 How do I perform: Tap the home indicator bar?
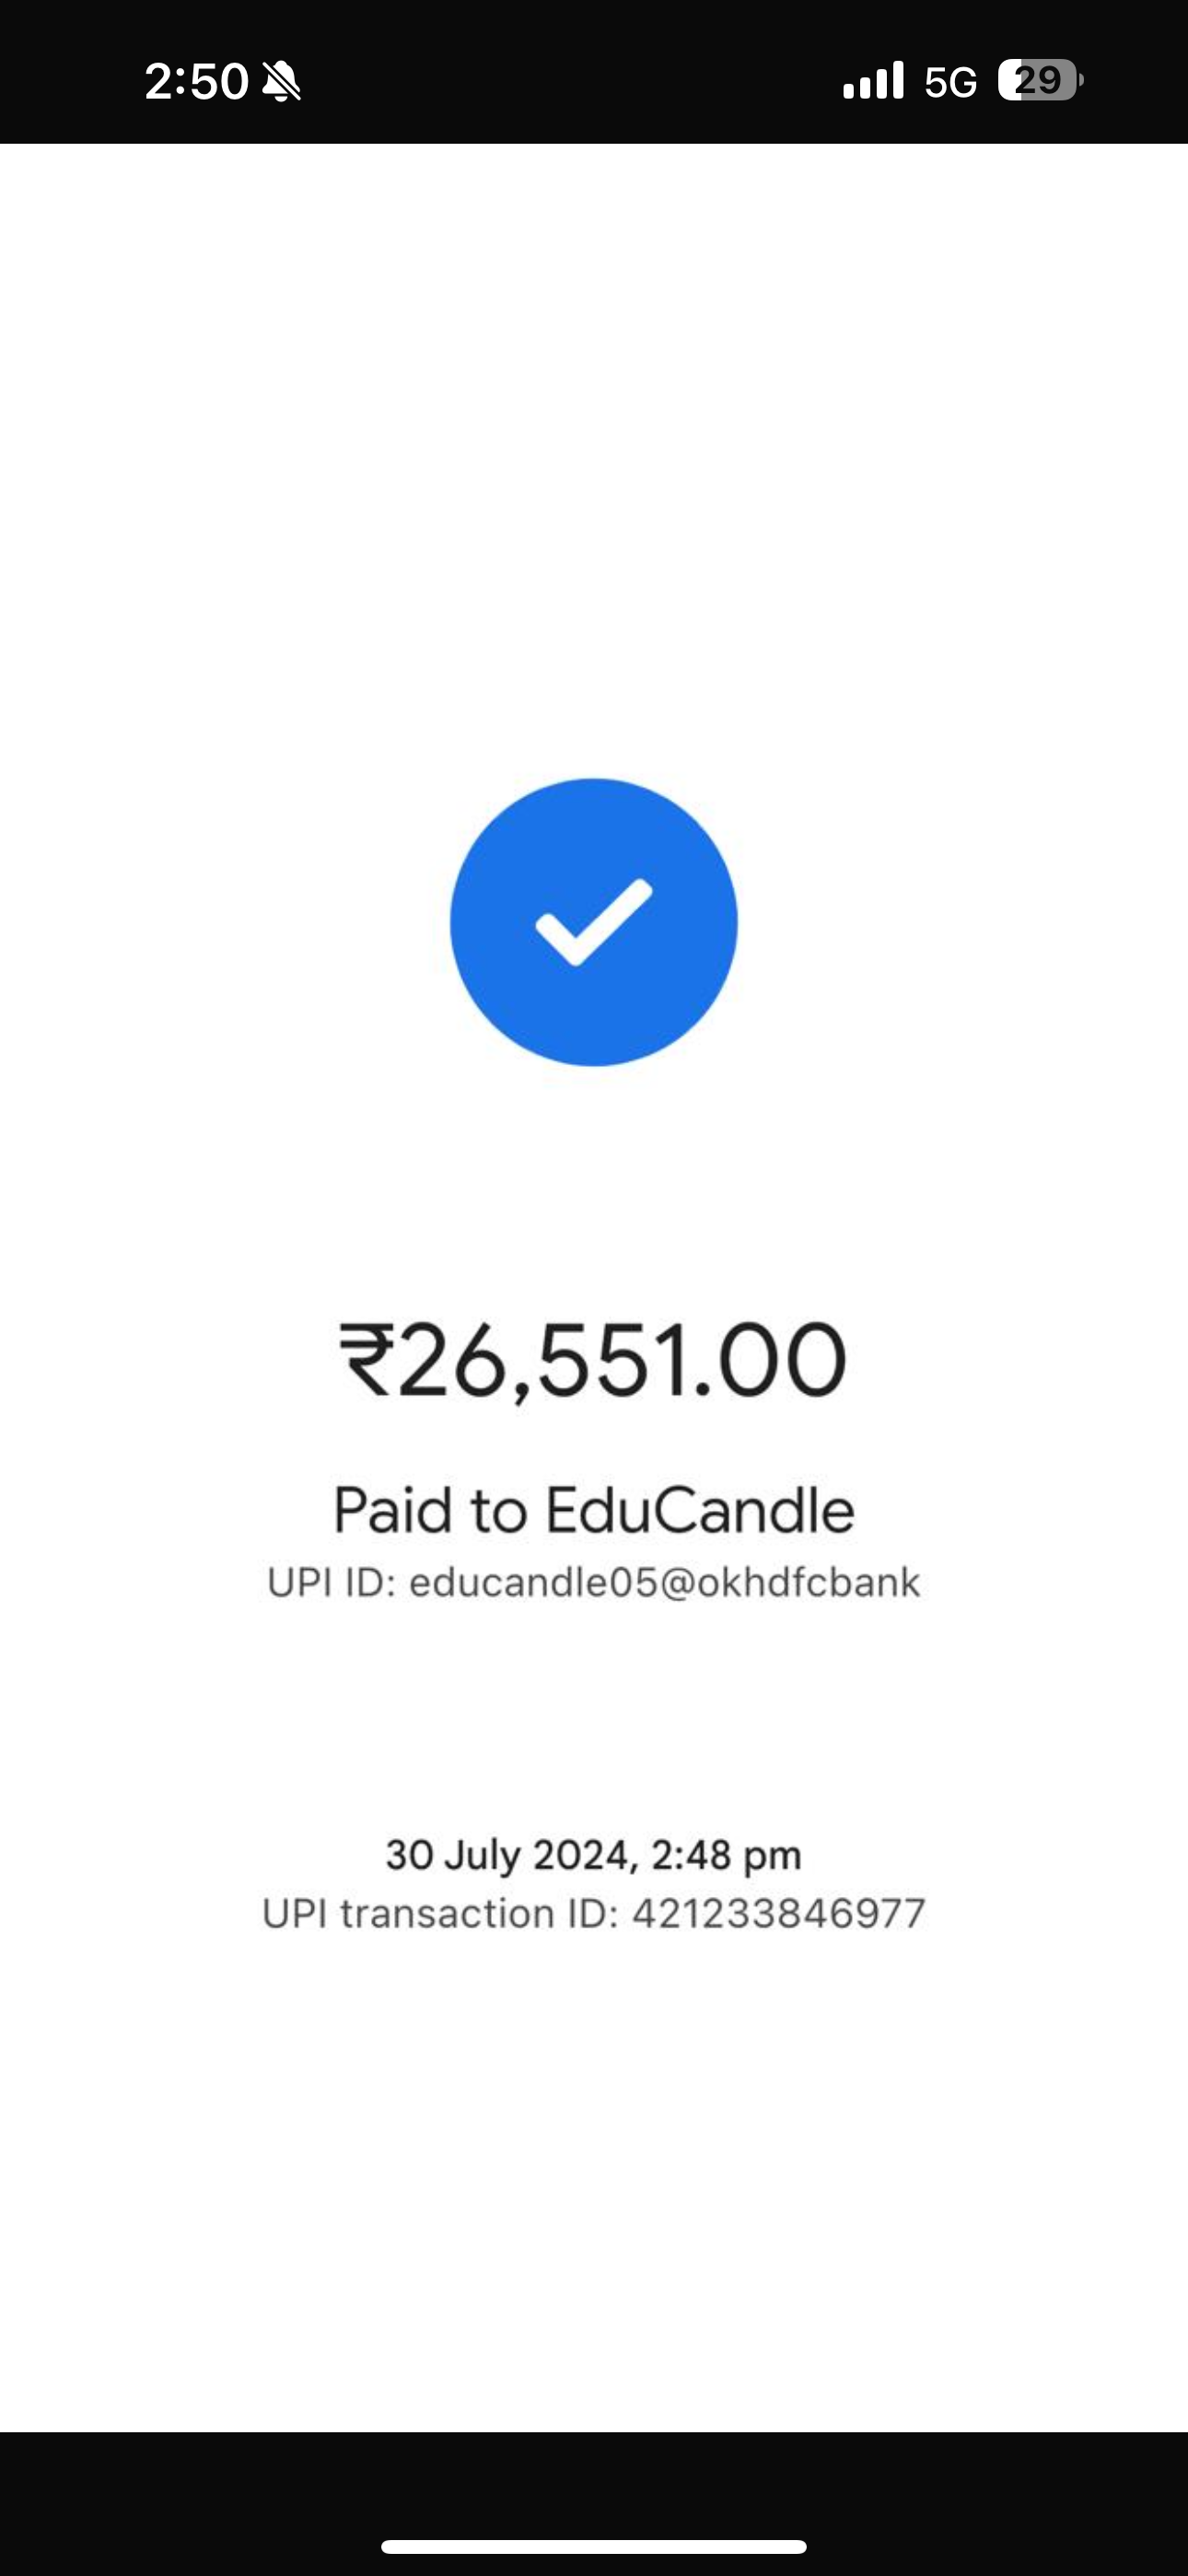(x=594, y=2546)
